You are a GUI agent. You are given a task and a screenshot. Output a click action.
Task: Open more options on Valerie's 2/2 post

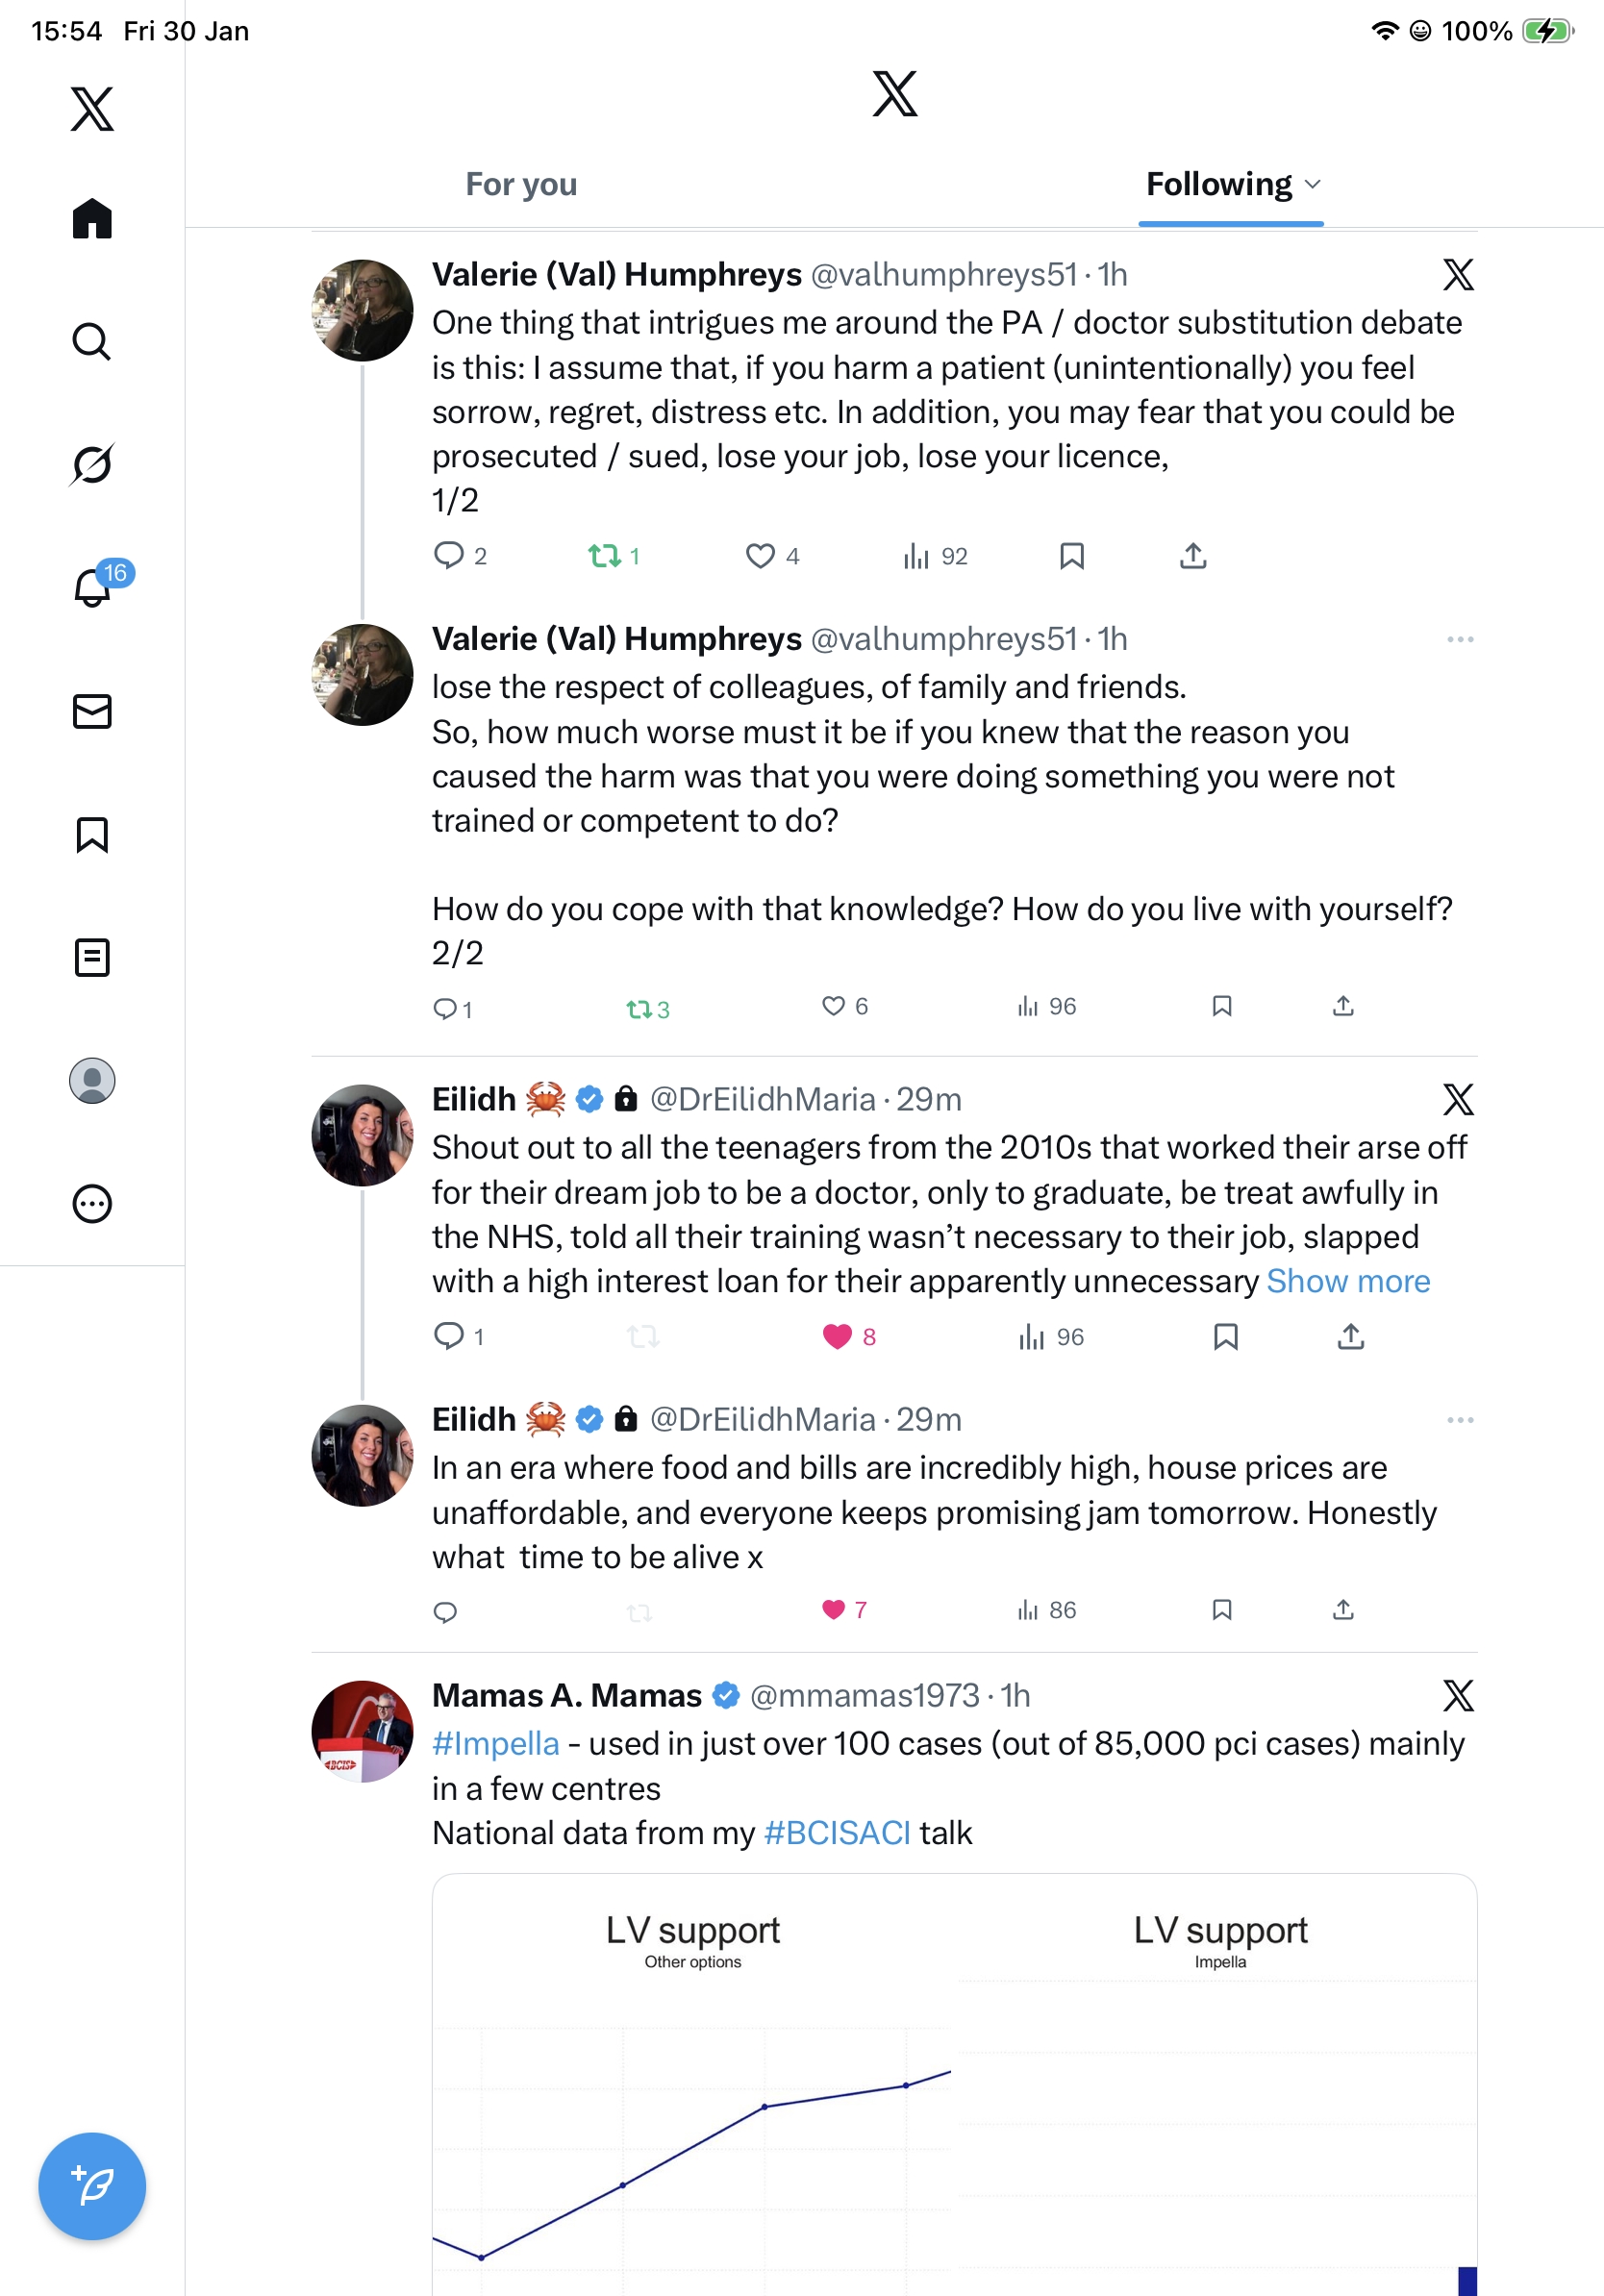(1459, 639)
